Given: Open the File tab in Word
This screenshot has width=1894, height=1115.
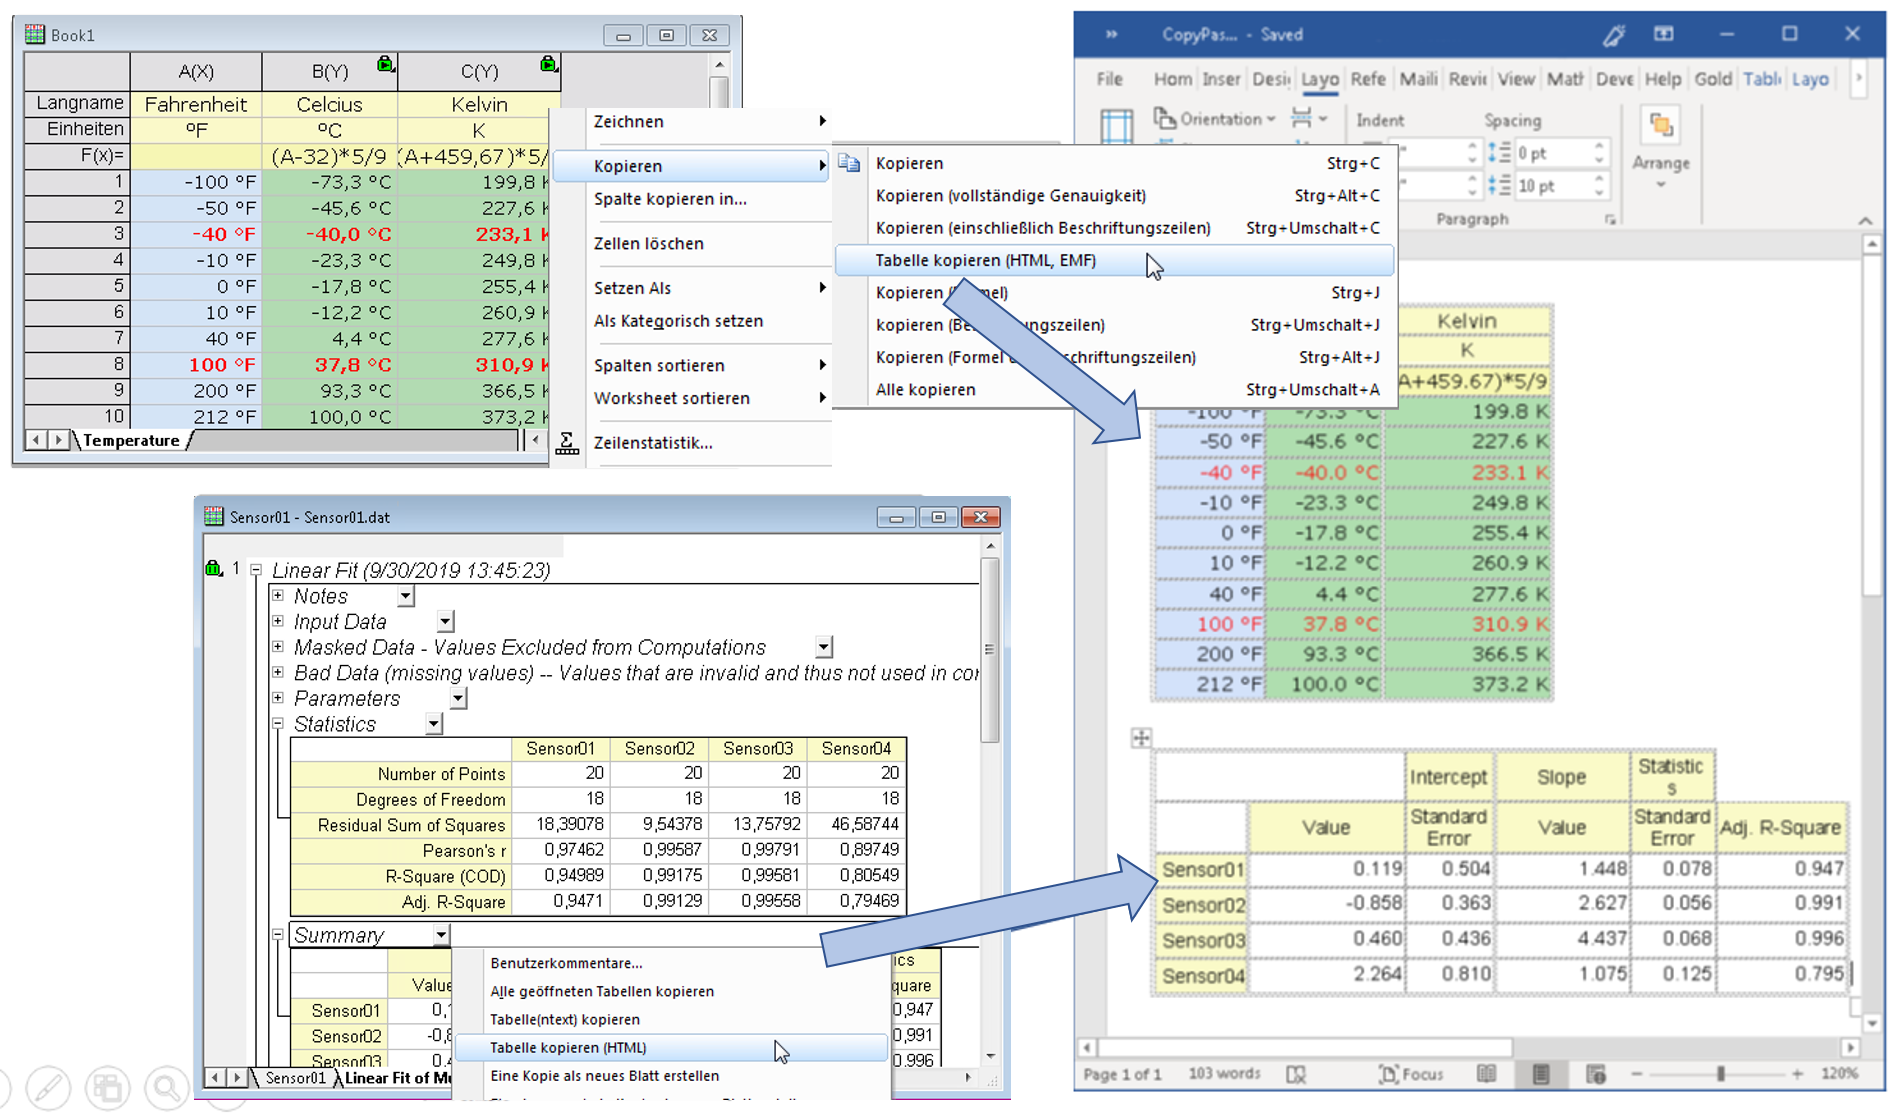Looking at the screenshot, I should pos(1109,79).
